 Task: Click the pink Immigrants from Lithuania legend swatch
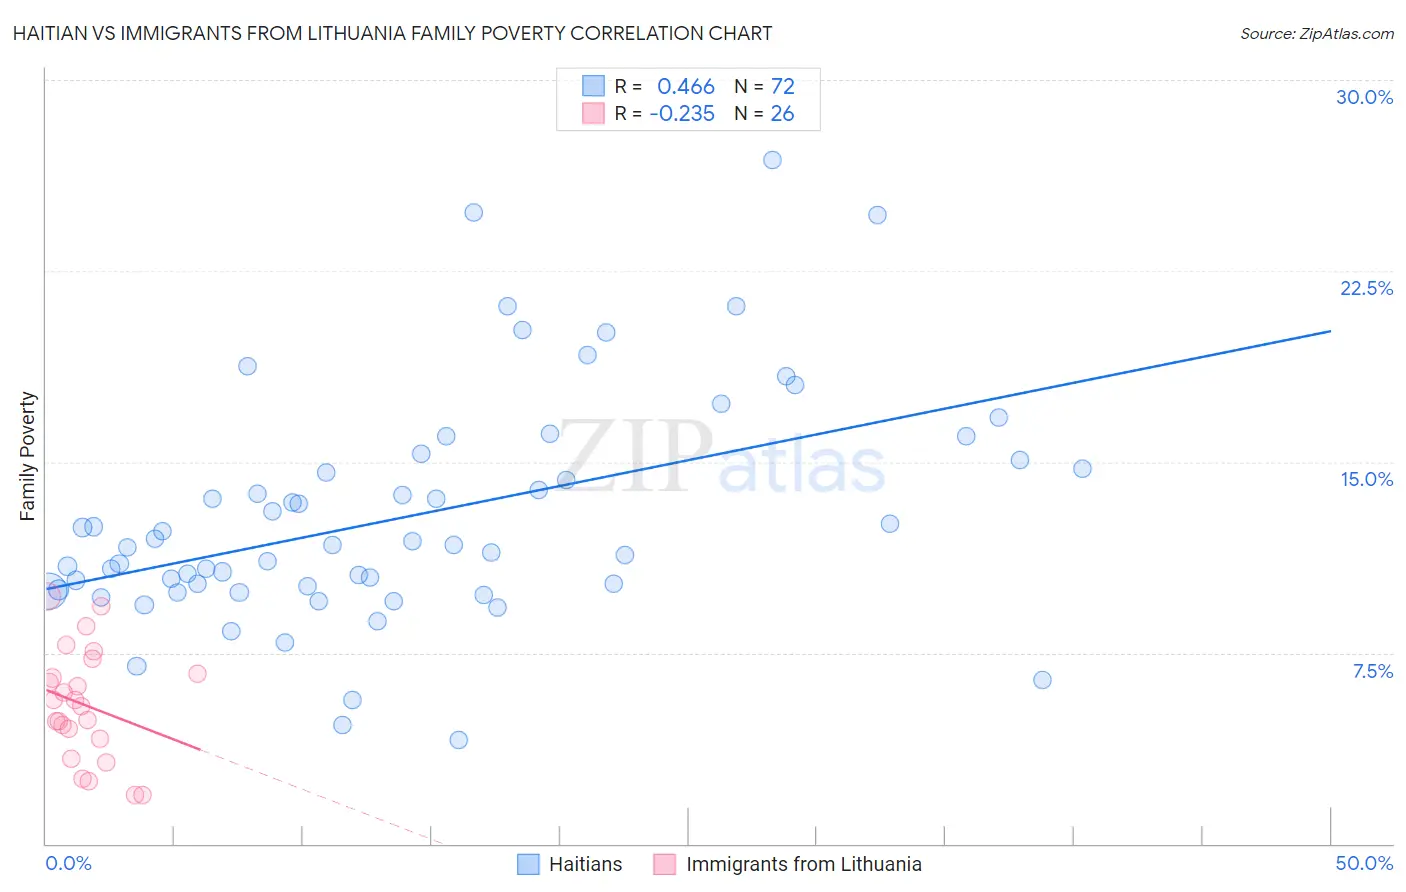(x=665, y=864)
